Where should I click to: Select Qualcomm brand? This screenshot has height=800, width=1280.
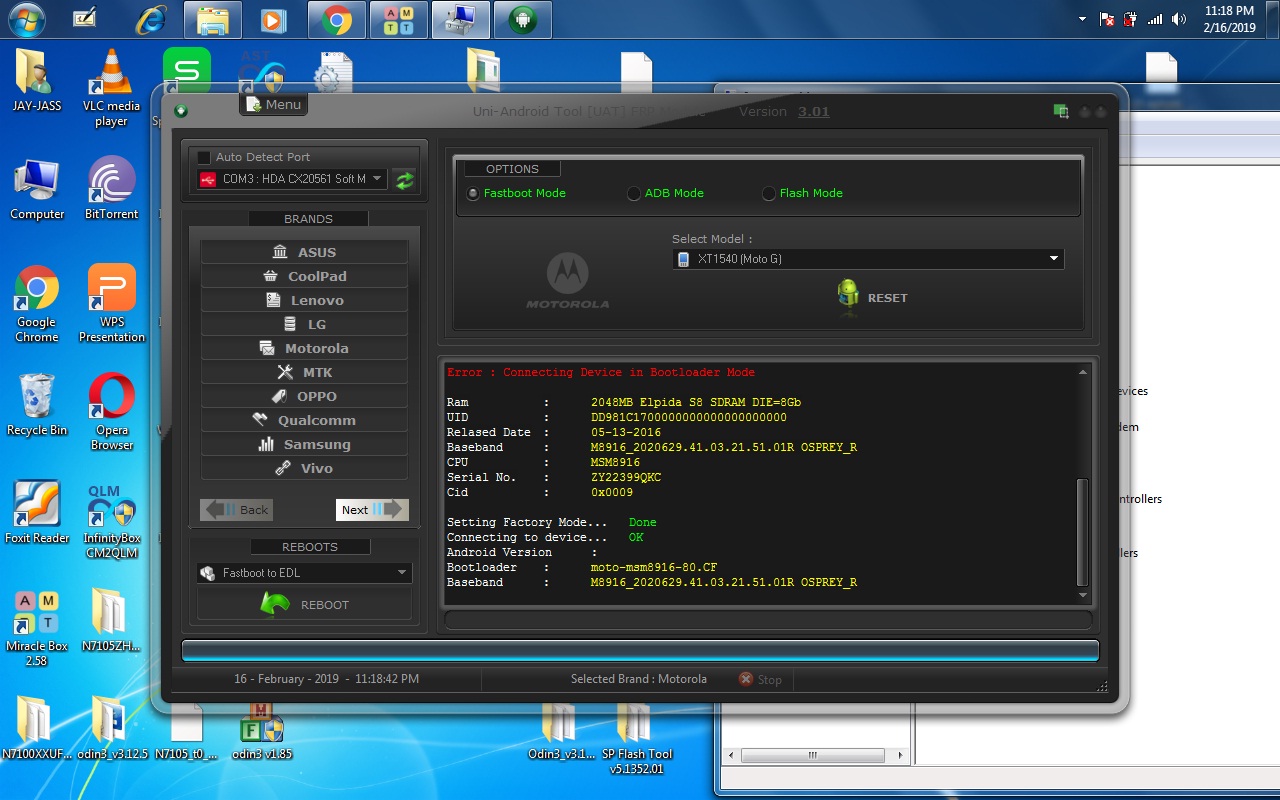(x=304, y=420)
